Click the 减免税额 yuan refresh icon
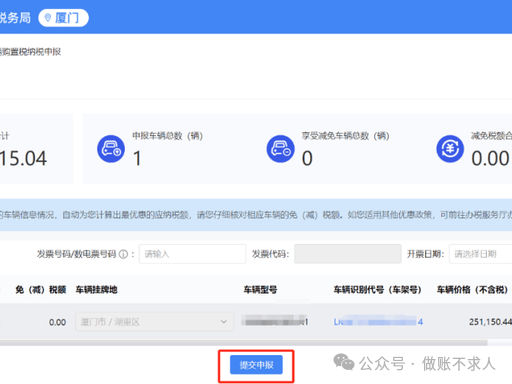The image size is (512, 384). click(450, 149)
